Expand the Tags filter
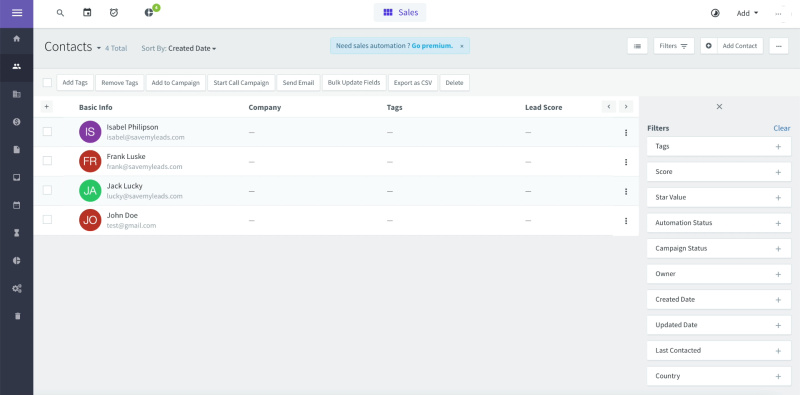 click(x=719, y=146)
